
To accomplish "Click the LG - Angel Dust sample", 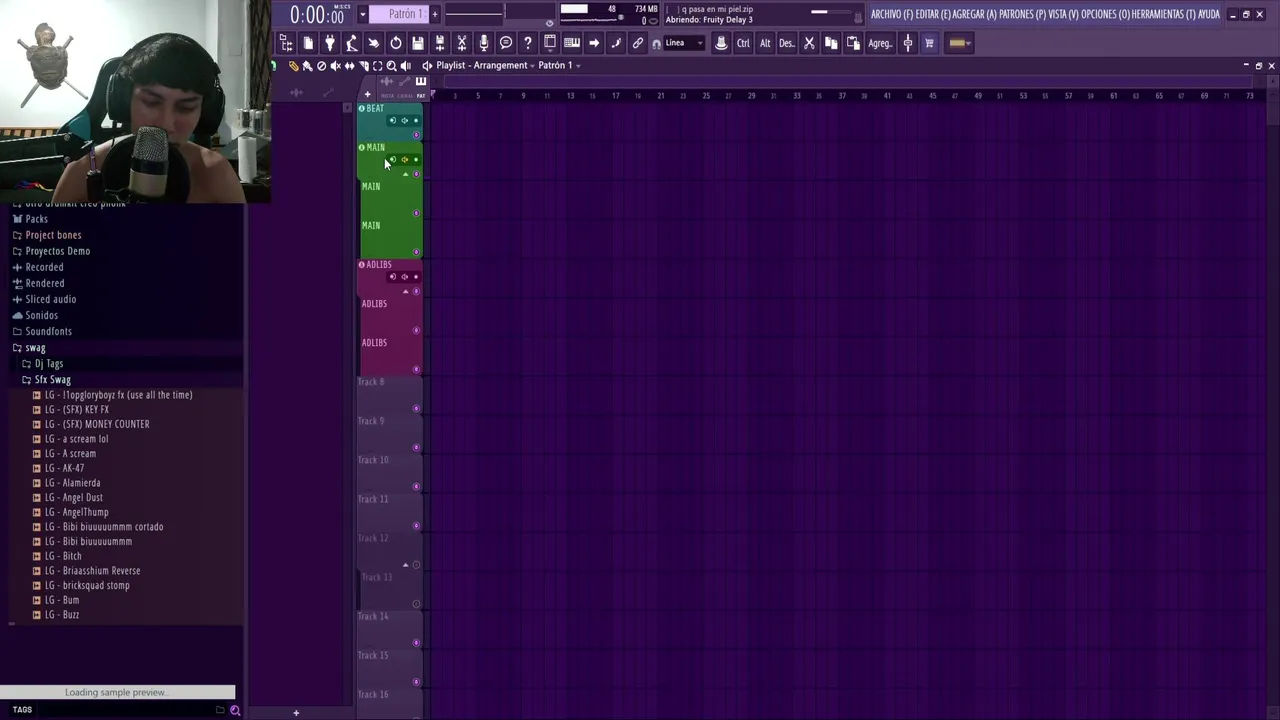I will click(74, 497).
